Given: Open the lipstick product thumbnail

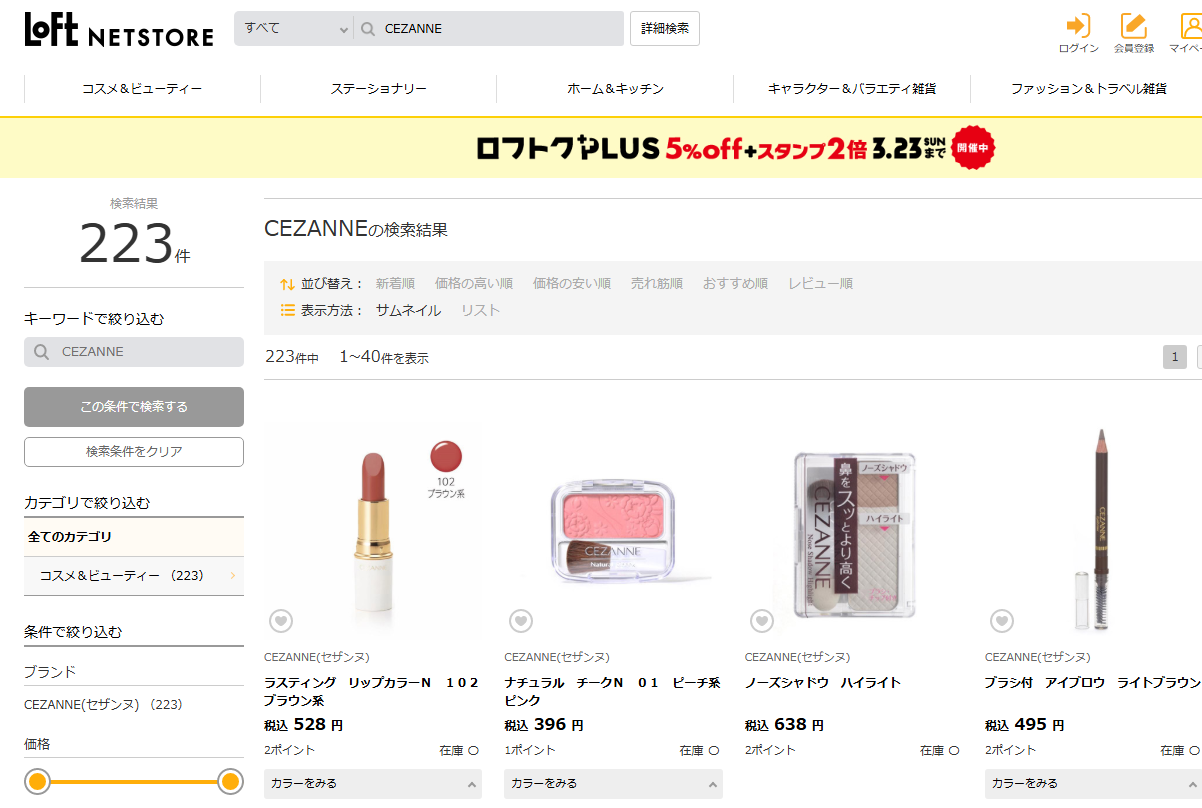Looking at the screenshot, I should coord(373,530).
